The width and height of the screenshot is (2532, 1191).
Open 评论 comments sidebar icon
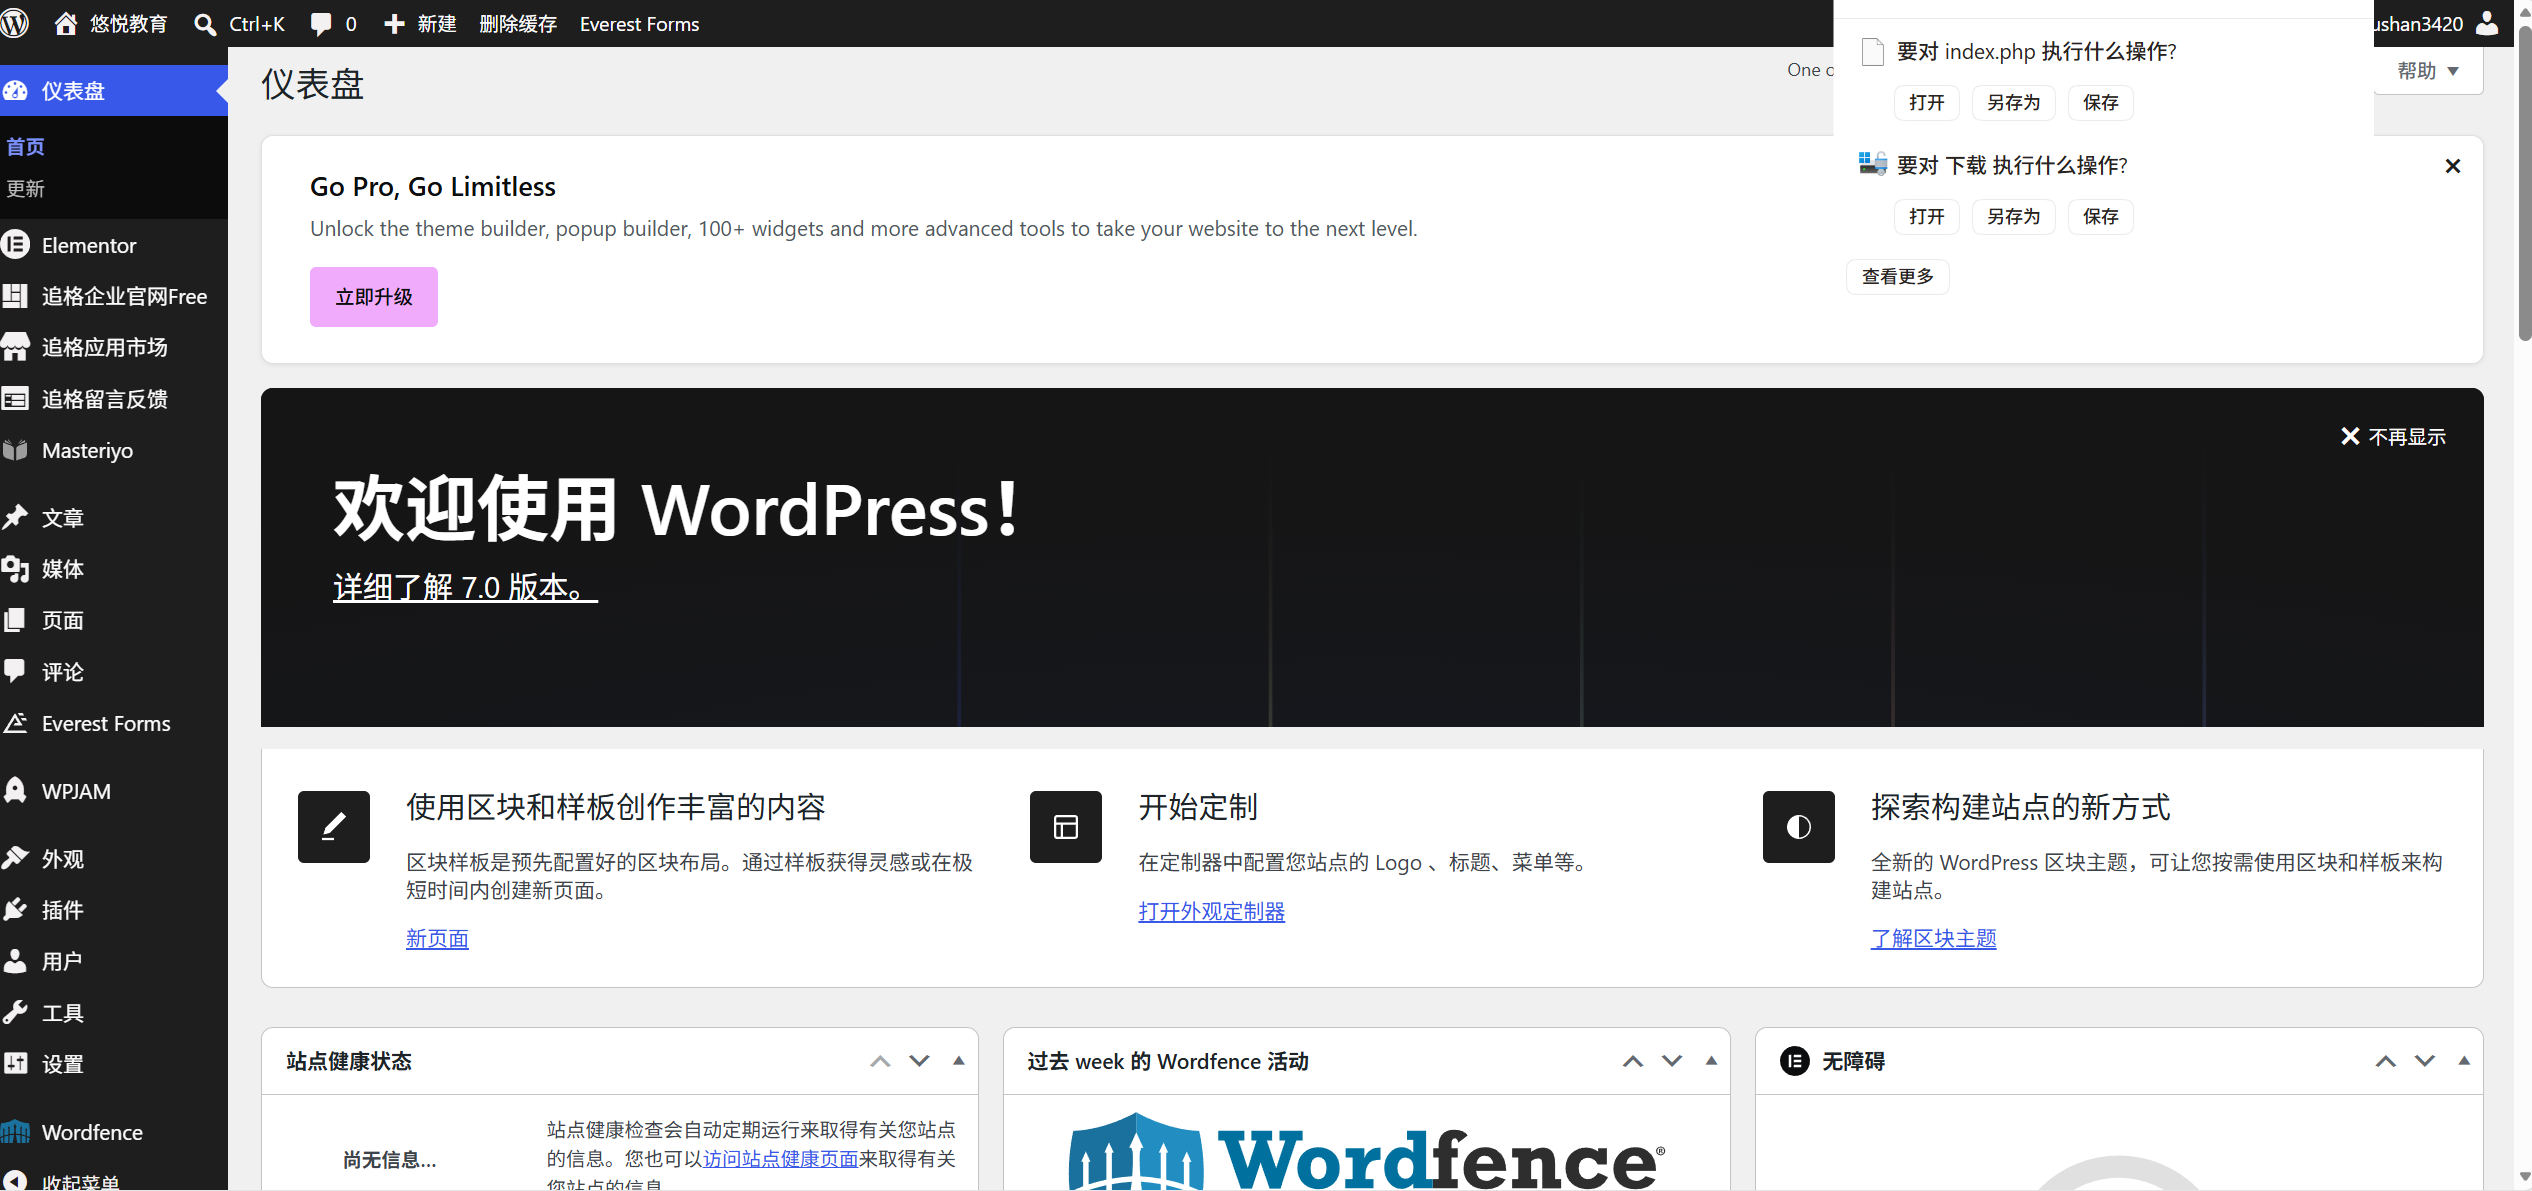[x=15, y=671]
